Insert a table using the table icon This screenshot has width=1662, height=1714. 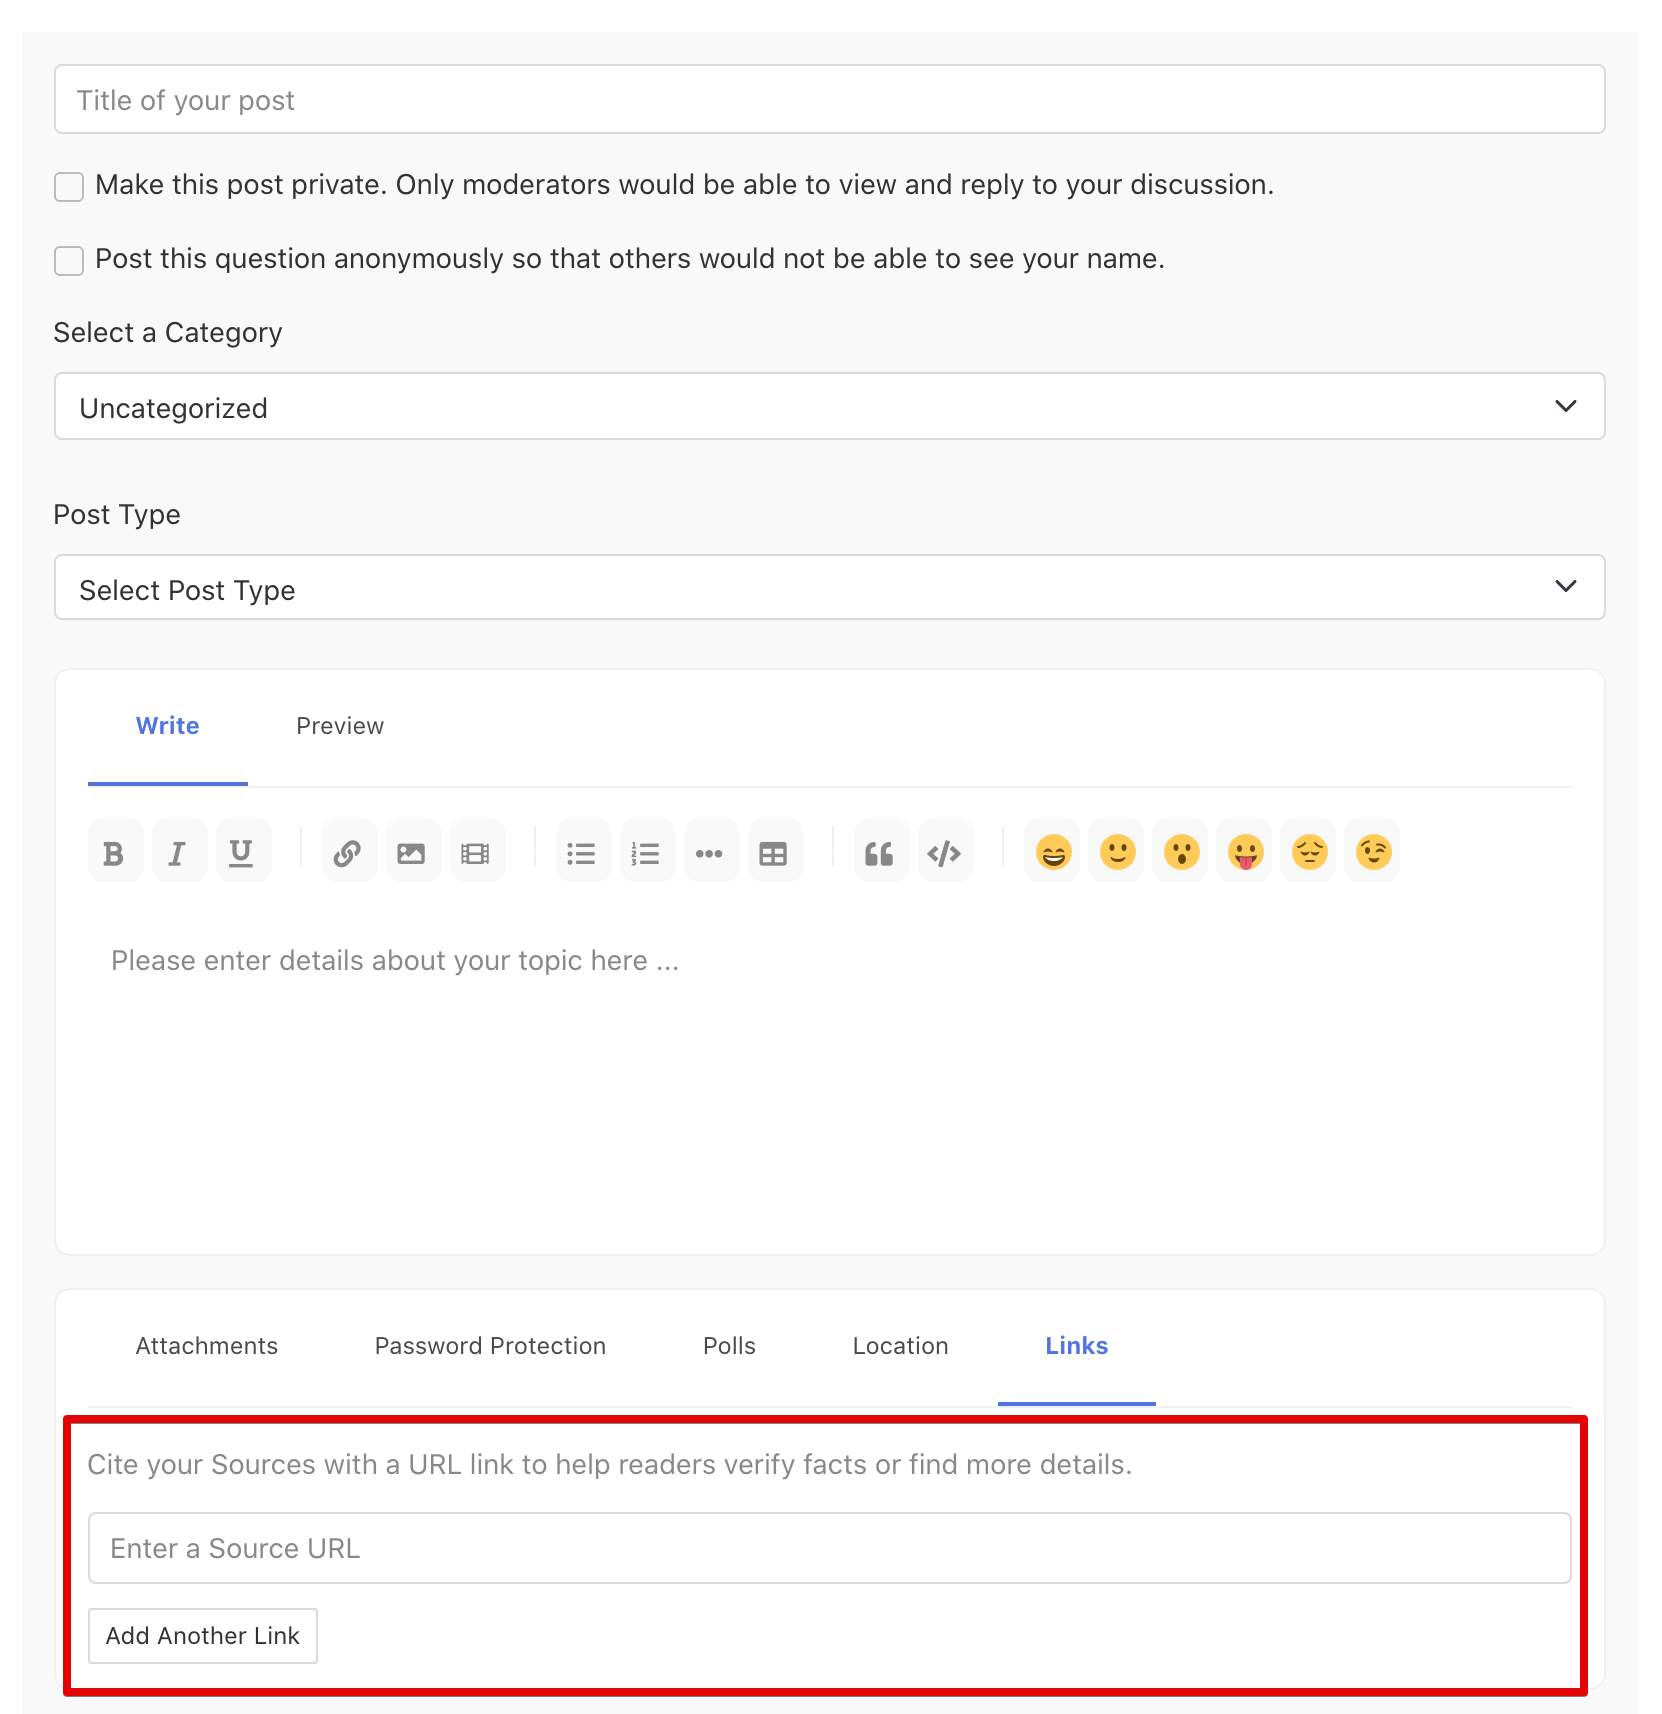click(774, 852)
